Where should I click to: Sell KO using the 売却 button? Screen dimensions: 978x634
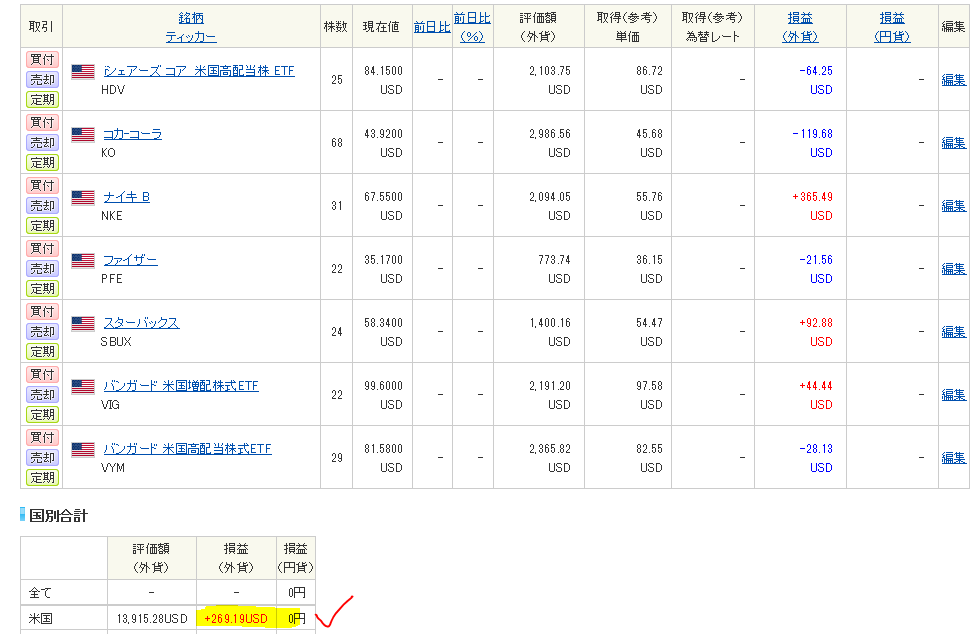[42, 142]
